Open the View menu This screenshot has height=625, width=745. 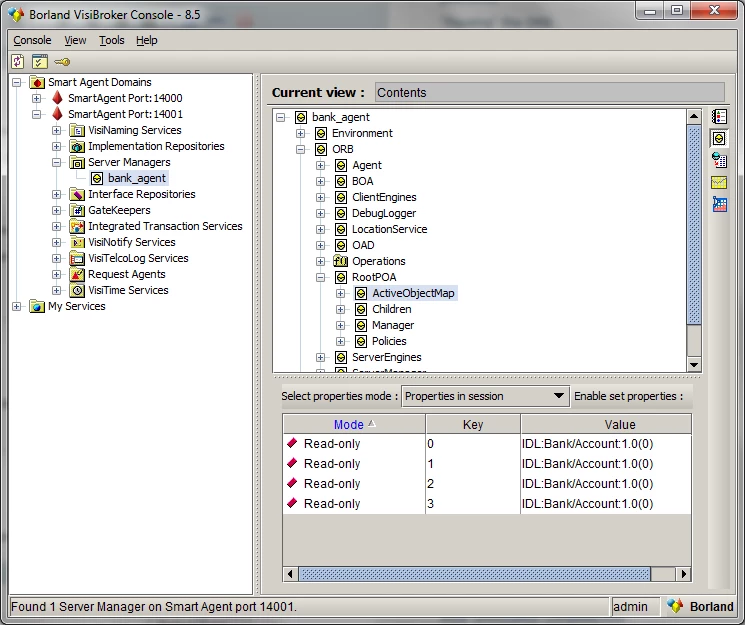point(75,40)
